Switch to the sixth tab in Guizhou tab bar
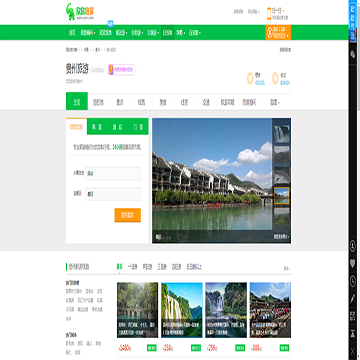Screen dimensions: 360x360 point(184,103)
